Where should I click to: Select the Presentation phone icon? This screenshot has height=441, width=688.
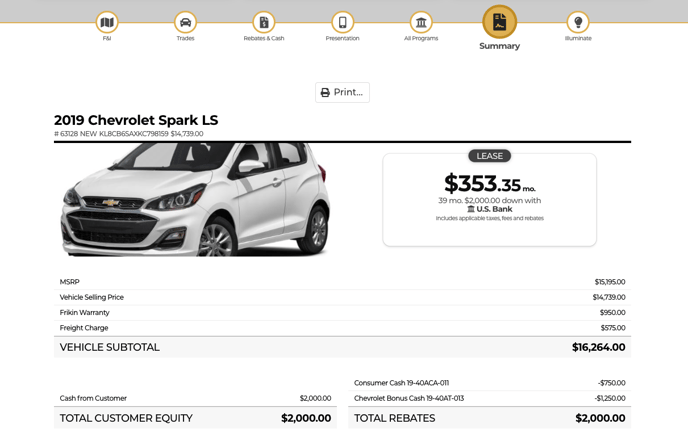point(342,22)
